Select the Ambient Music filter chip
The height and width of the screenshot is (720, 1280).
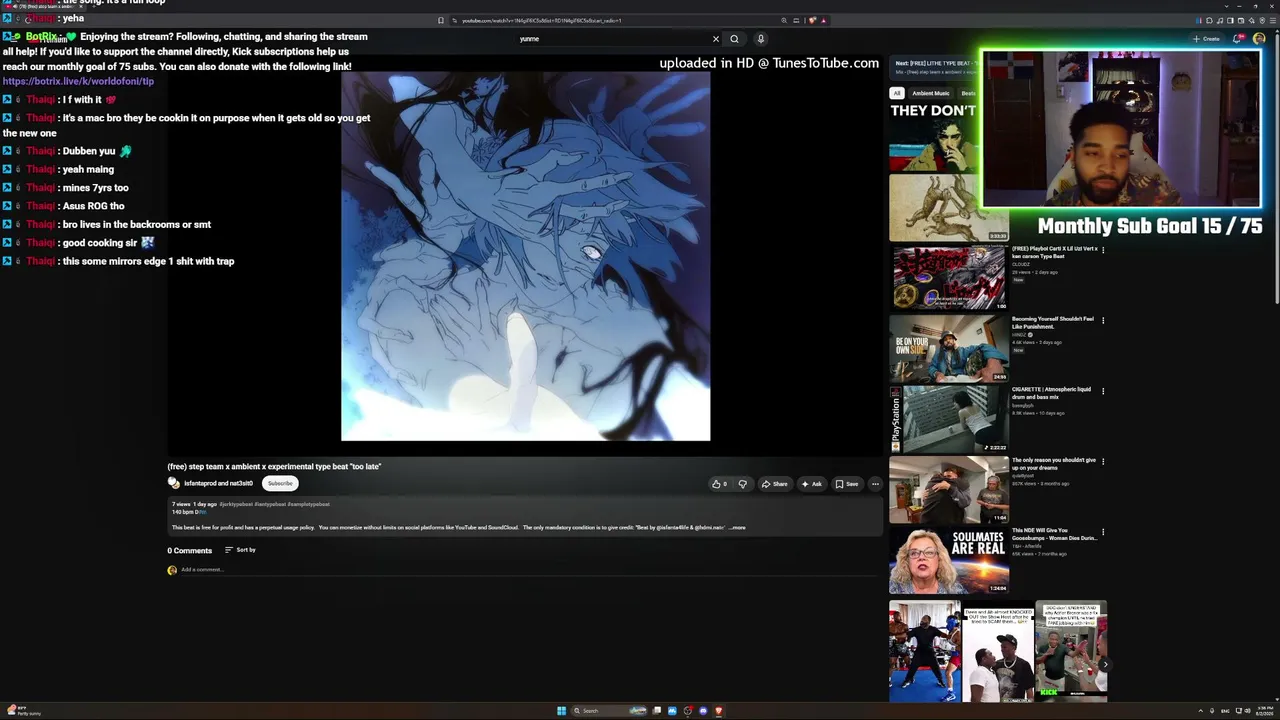(930, 93)
